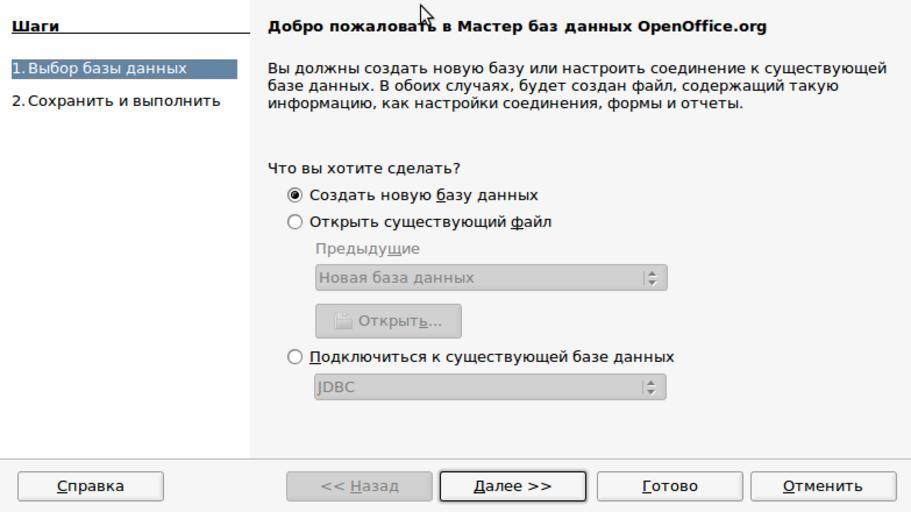Cancel the wizard with Отменить
Screen dimensions: 911x512
tap(822, 486)
